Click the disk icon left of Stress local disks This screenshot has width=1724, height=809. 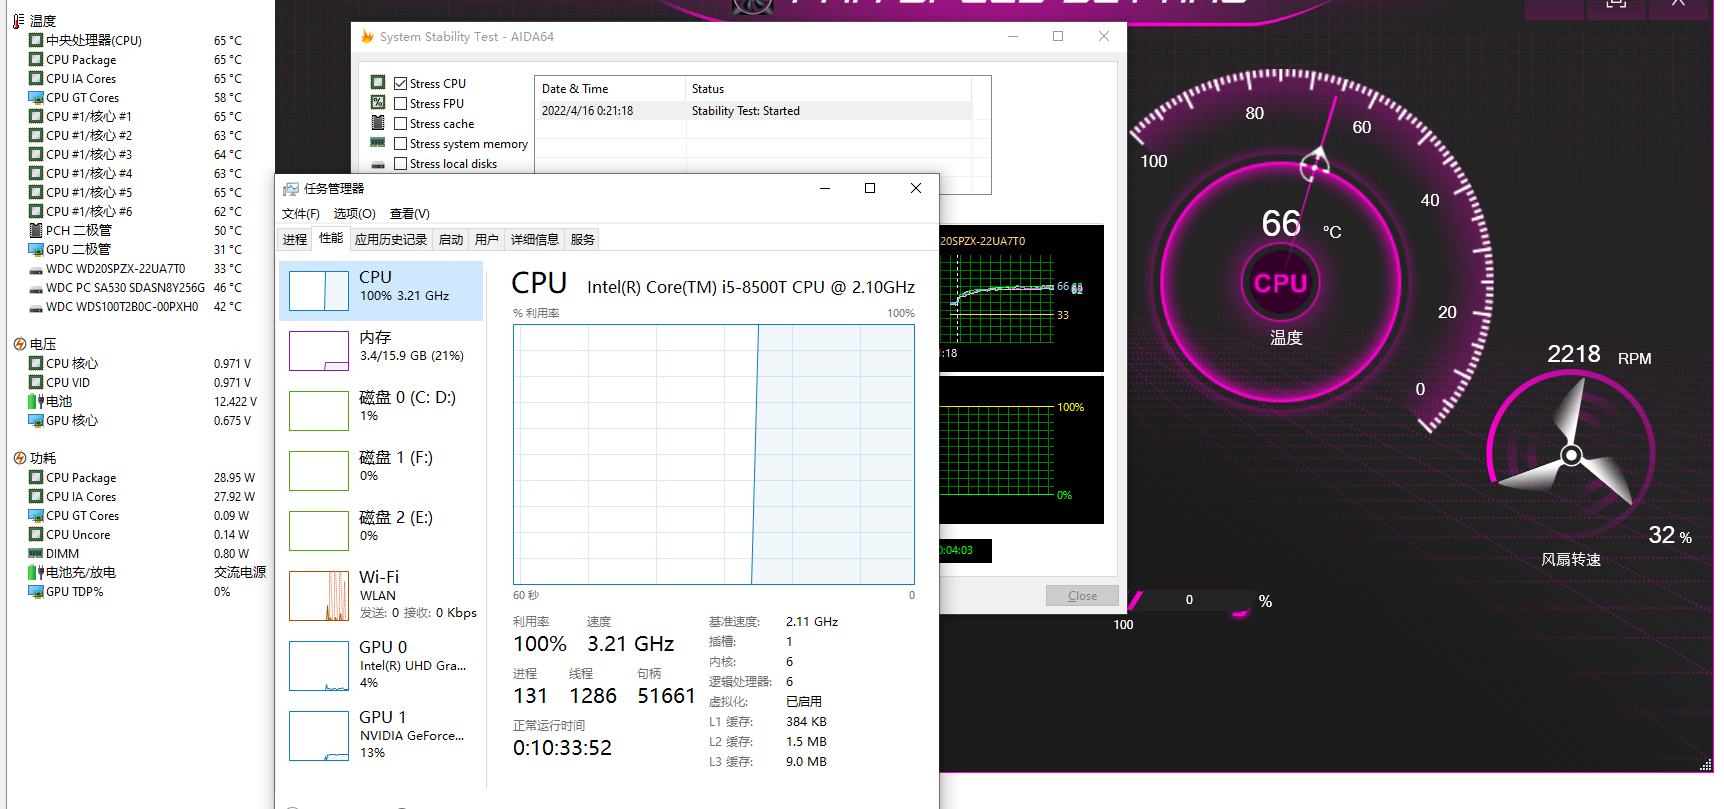click(378, 163)
